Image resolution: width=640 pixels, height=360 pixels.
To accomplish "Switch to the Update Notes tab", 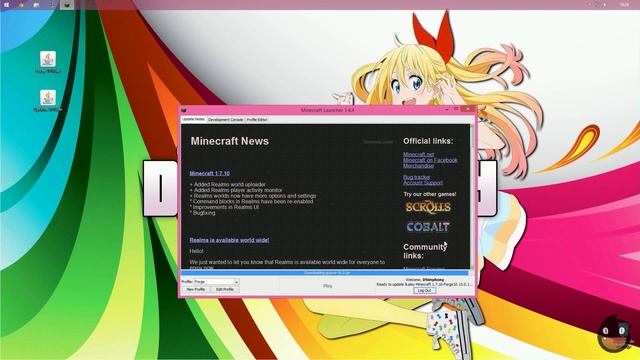I will pyautogui.click(x=193, y=119).
